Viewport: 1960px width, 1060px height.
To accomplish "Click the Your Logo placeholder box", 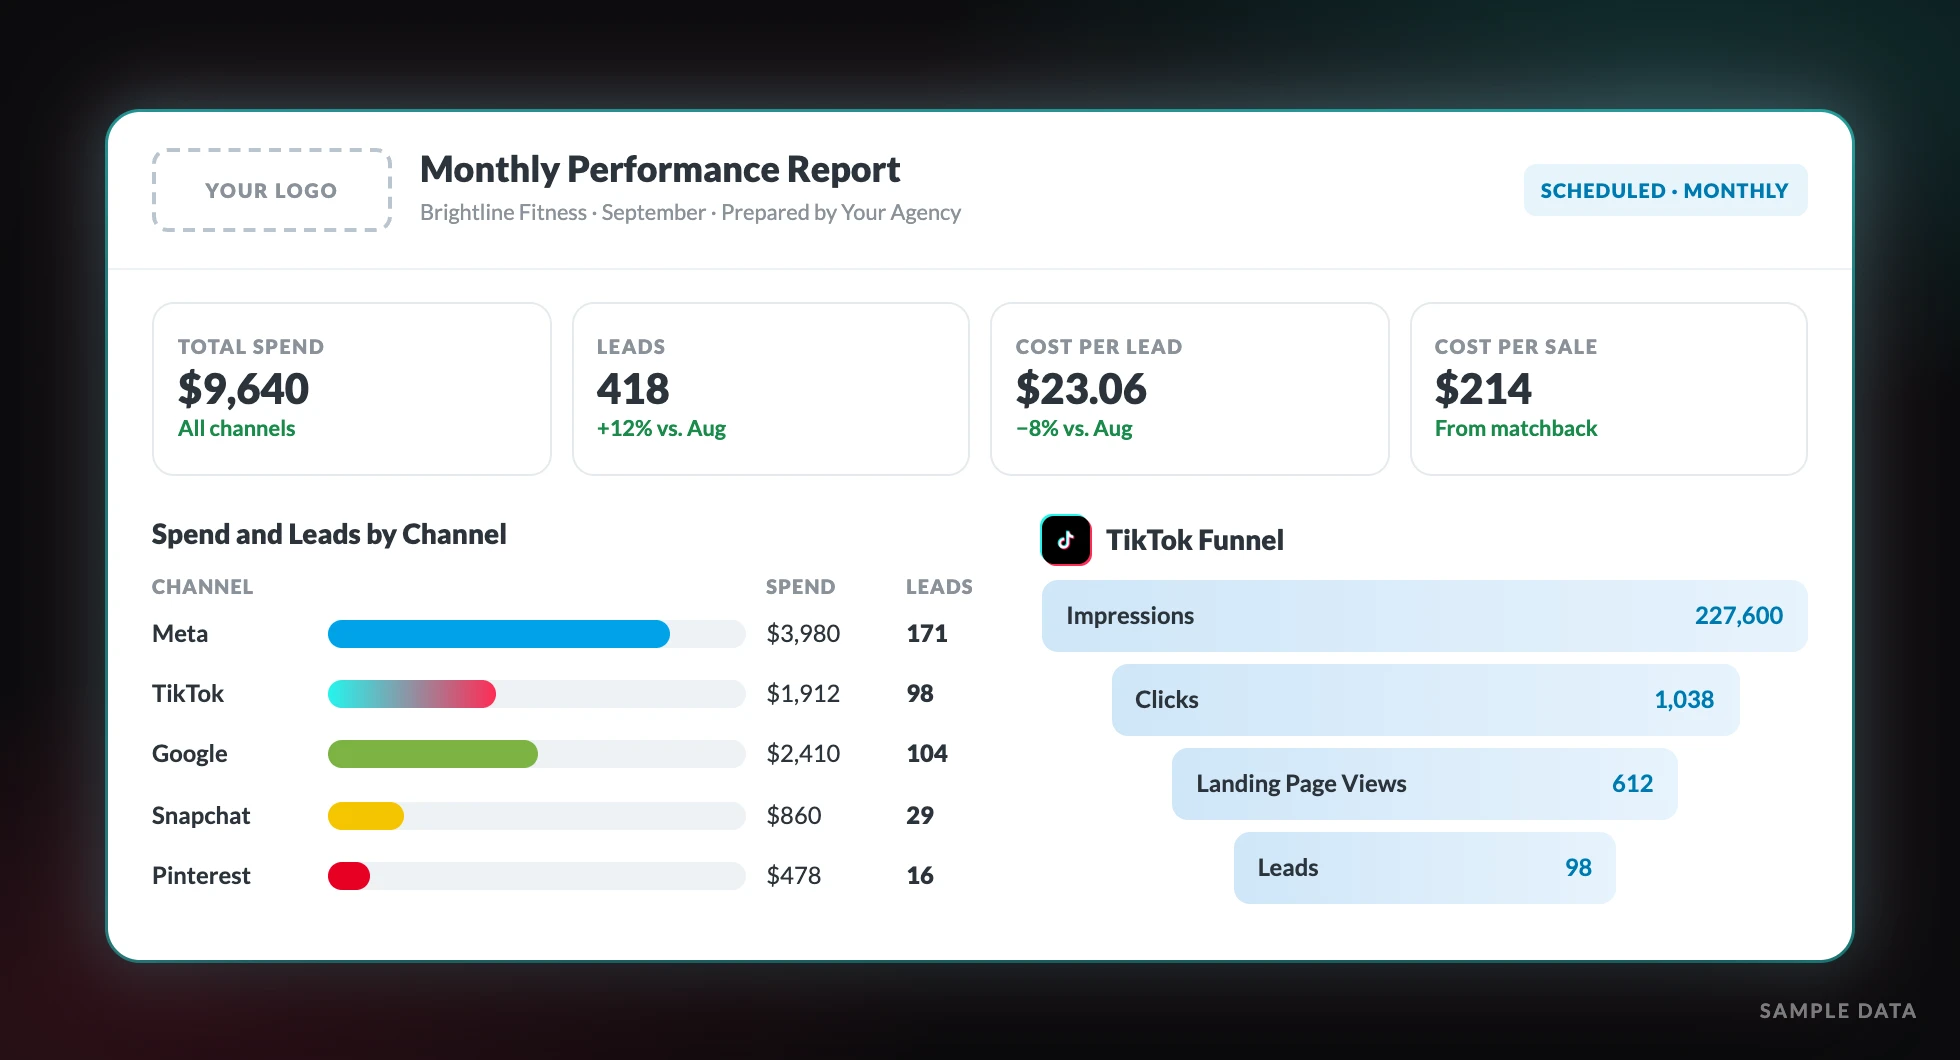I will pyautogui.click(x=271, y=190).
